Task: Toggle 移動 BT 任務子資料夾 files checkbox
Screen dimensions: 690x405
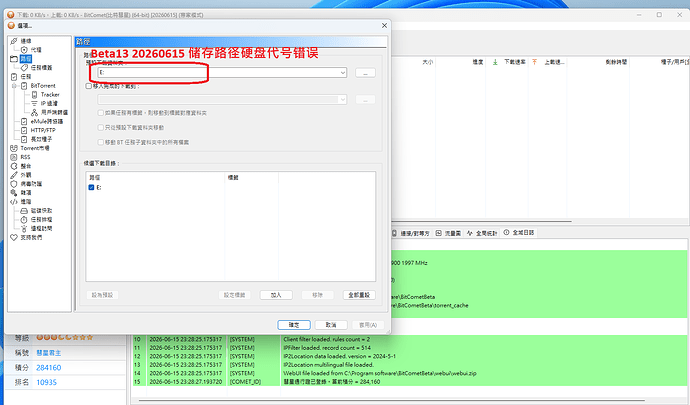Action: [100, 143]
